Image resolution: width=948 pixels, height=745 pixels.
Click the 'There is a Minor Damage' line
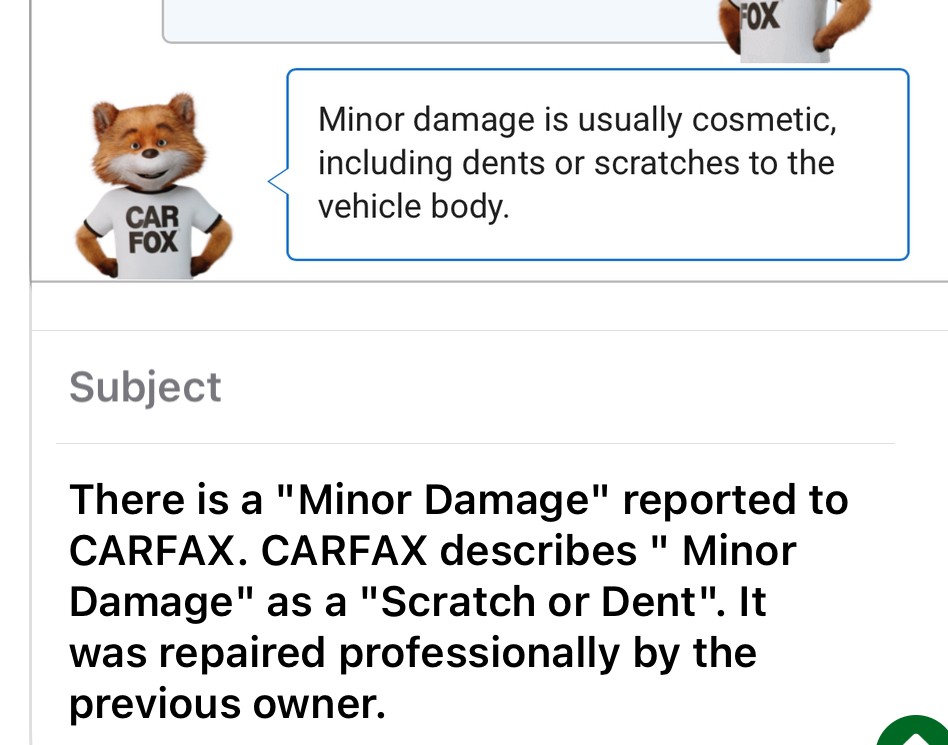459,499
